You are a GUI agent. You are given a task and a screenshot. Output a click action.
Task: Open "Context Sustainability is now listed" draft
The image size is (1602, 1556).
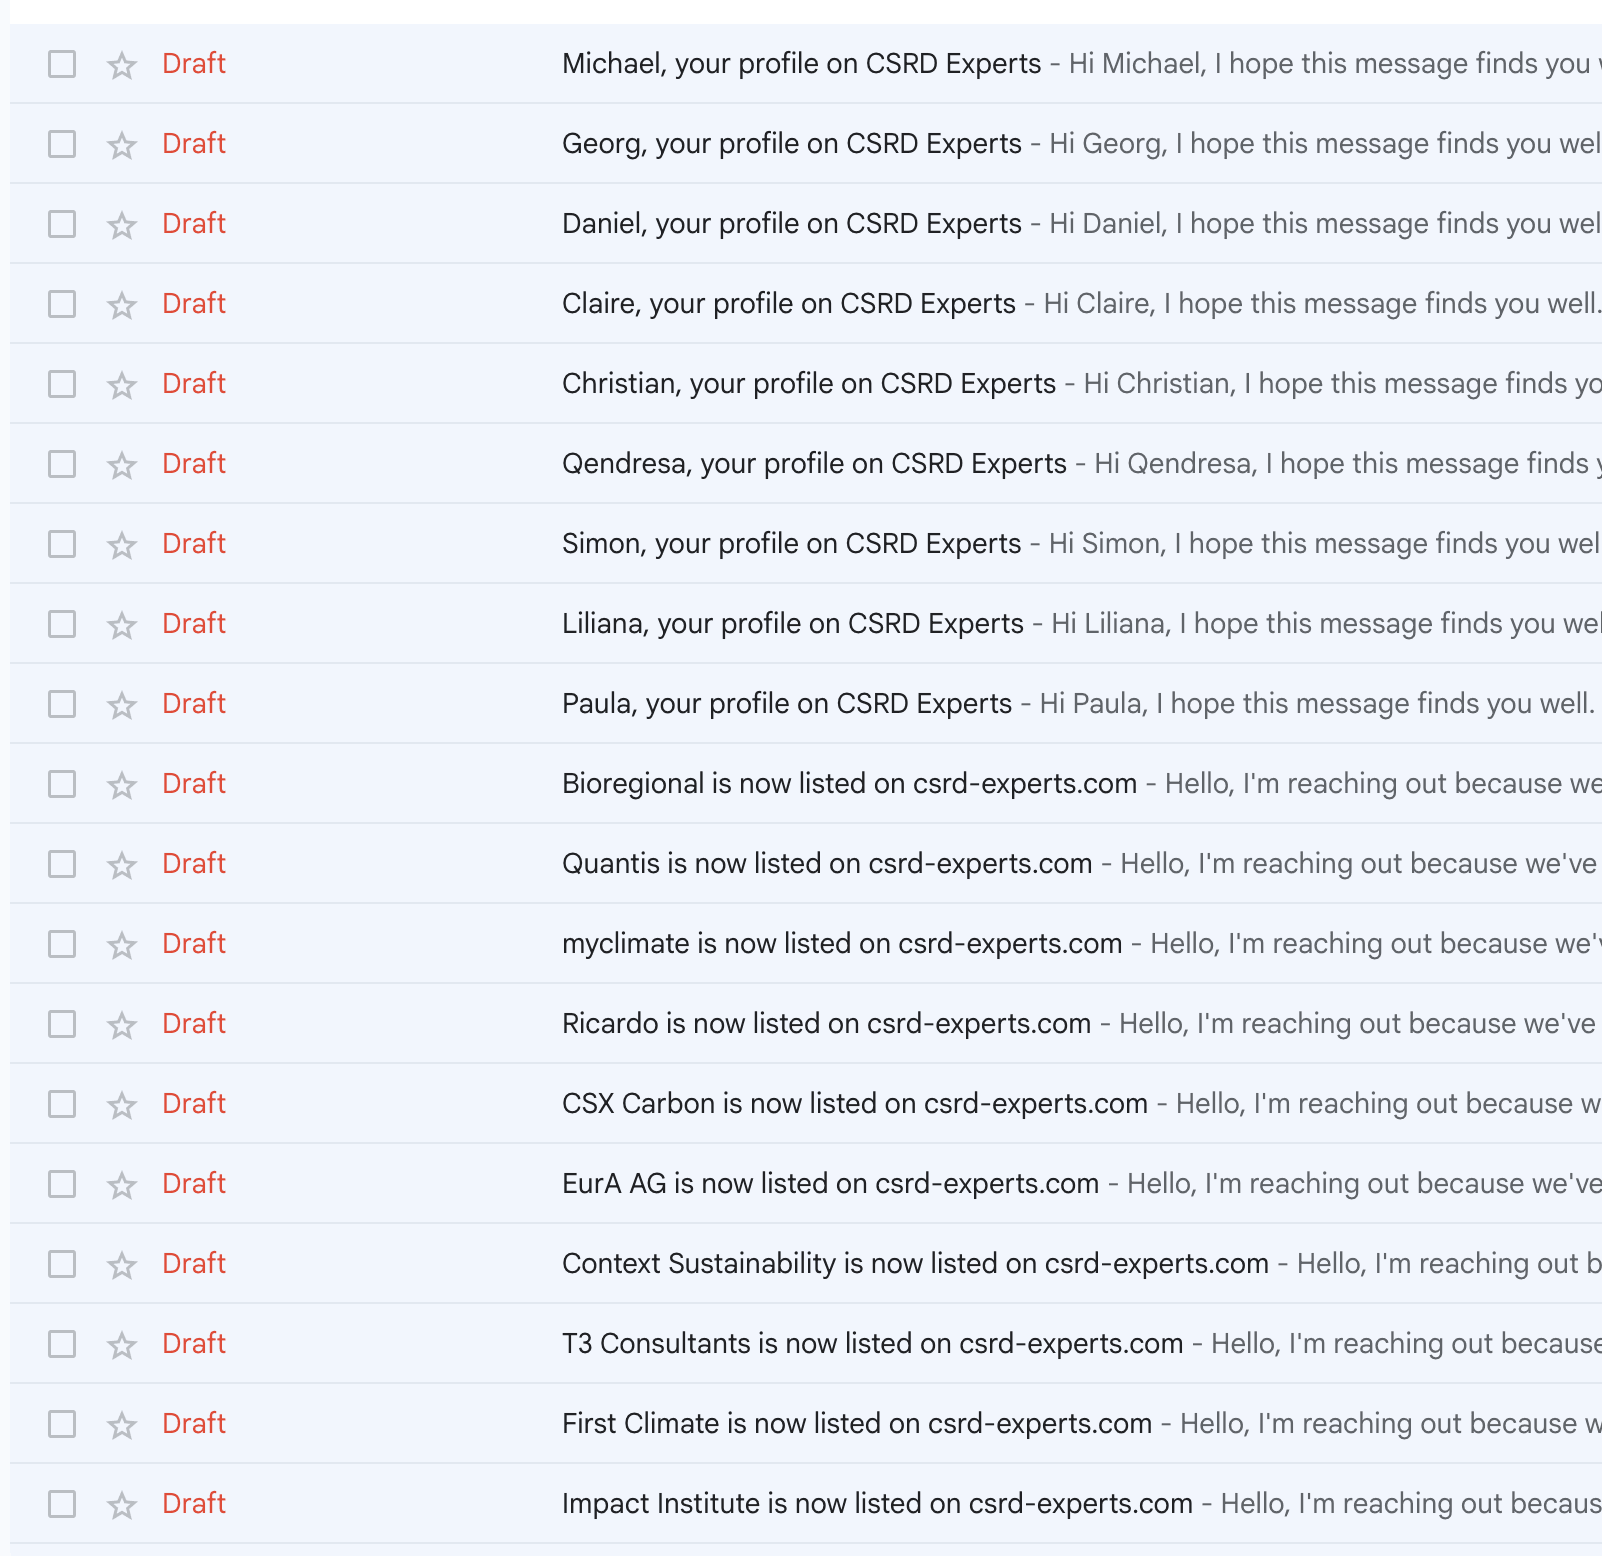click(x=915, y=1264)
